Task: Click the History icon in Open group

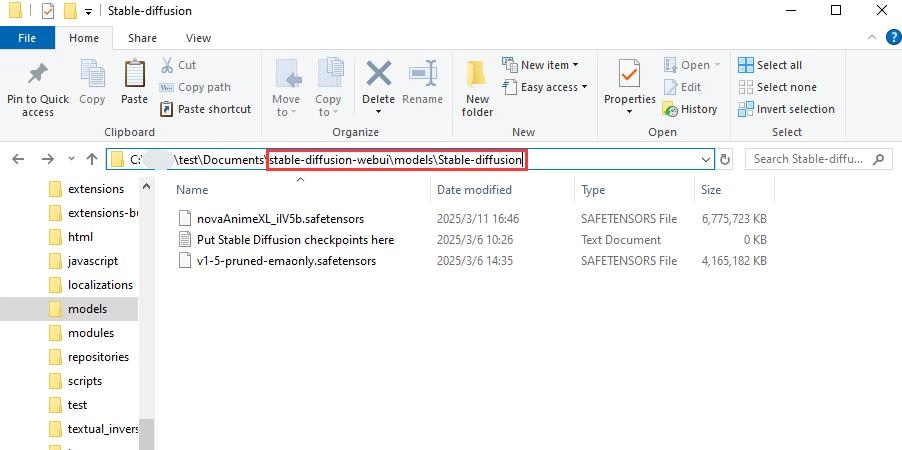Action: click(671, 109)
